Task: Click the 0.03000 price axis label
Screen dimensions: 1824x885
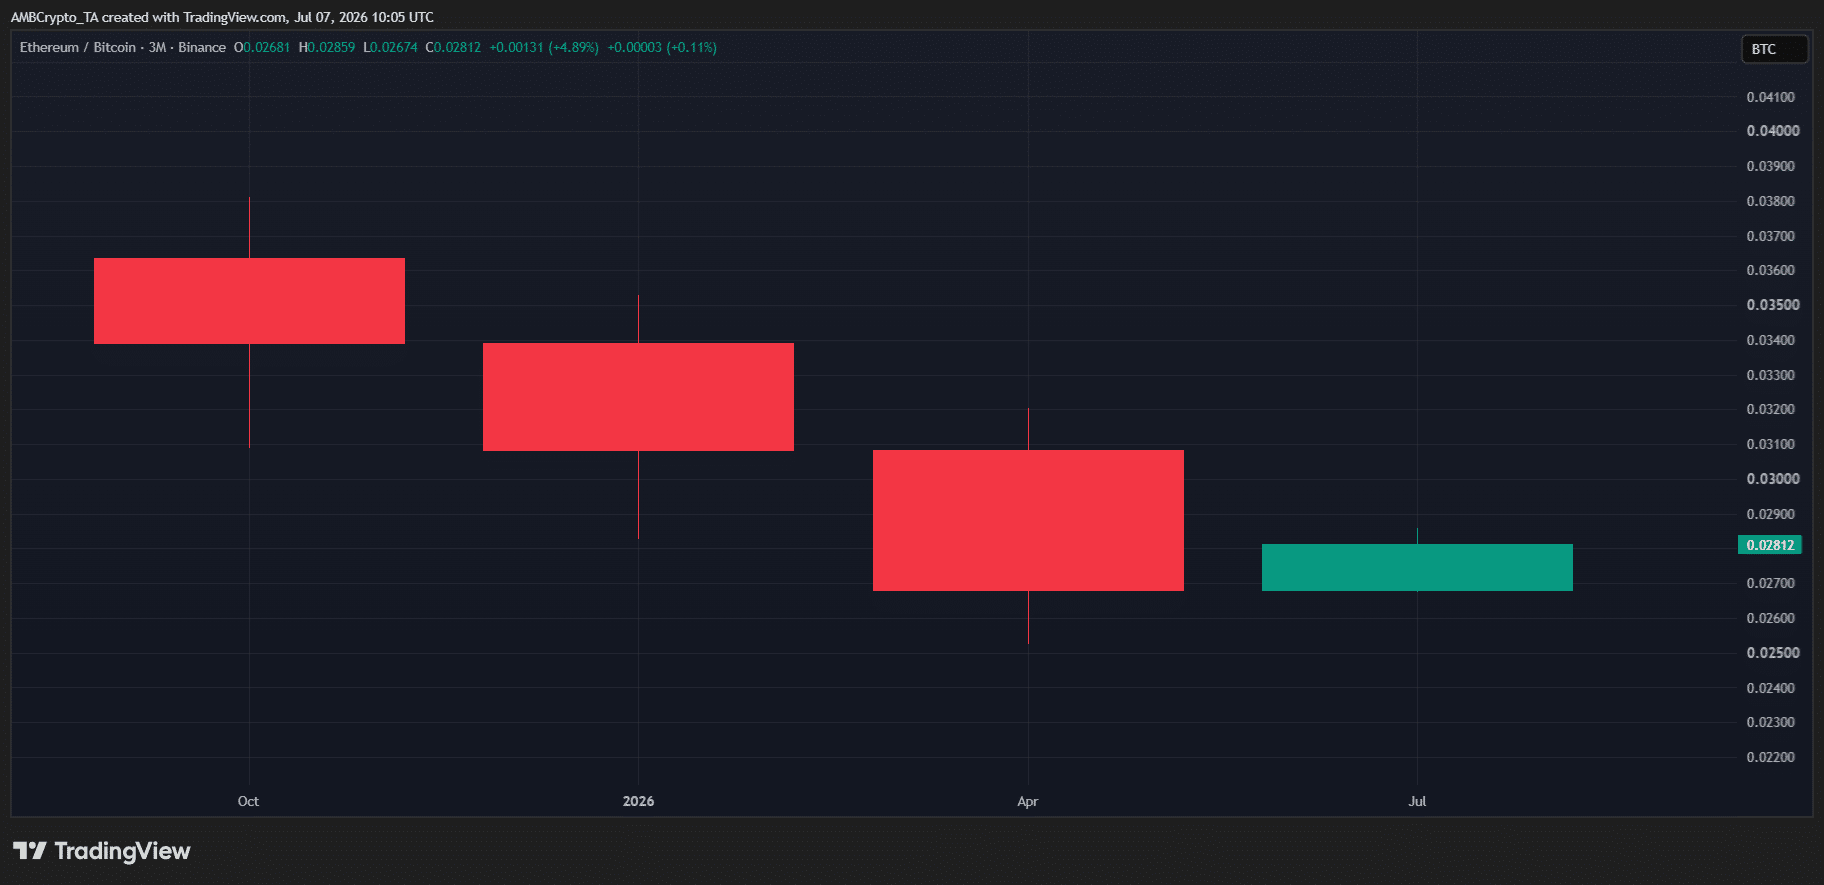Action: (1773, 479)
